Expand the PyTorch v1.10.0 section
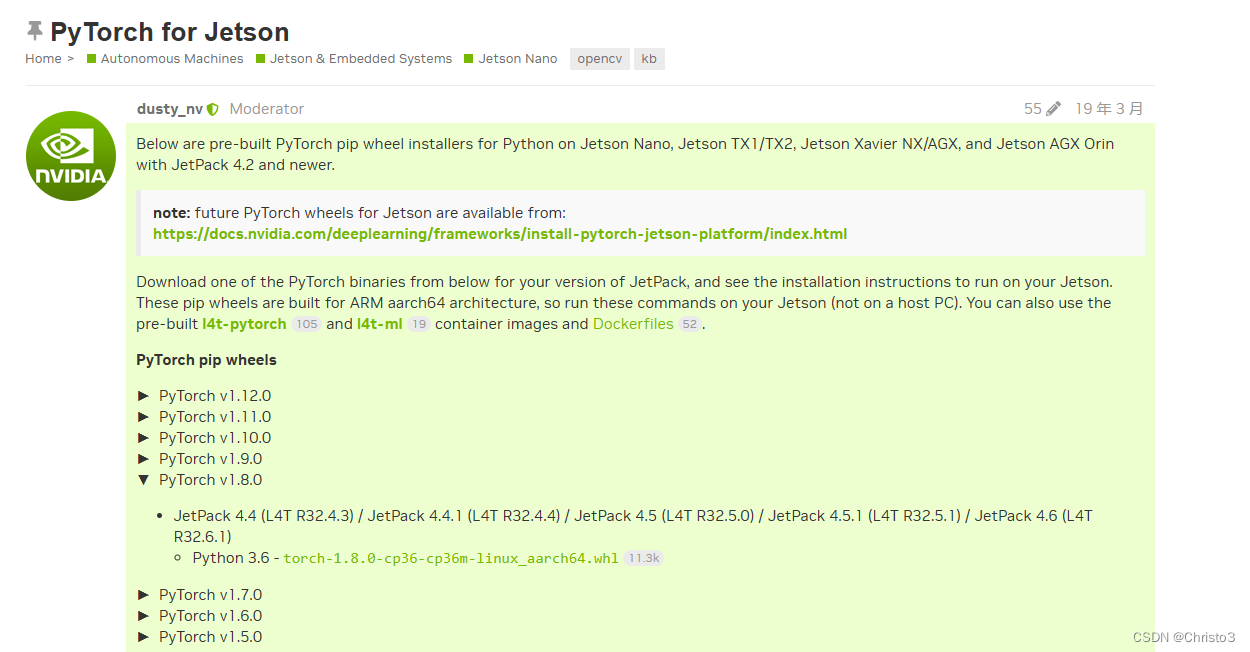 click(204, 437)
